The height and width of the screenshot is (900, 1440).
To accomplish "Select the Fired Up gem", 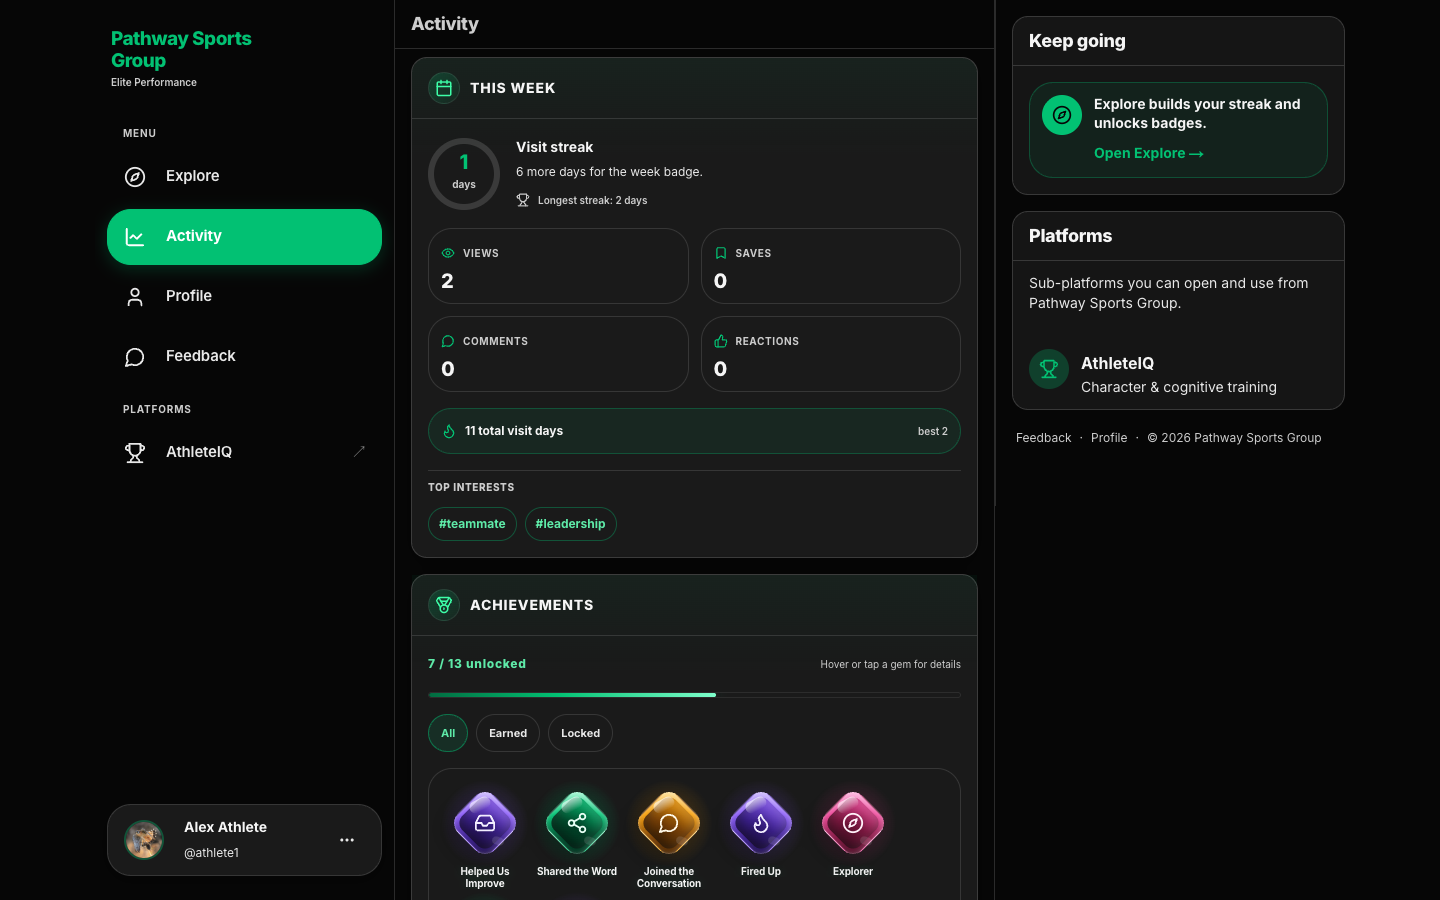I will coord(761,823).
